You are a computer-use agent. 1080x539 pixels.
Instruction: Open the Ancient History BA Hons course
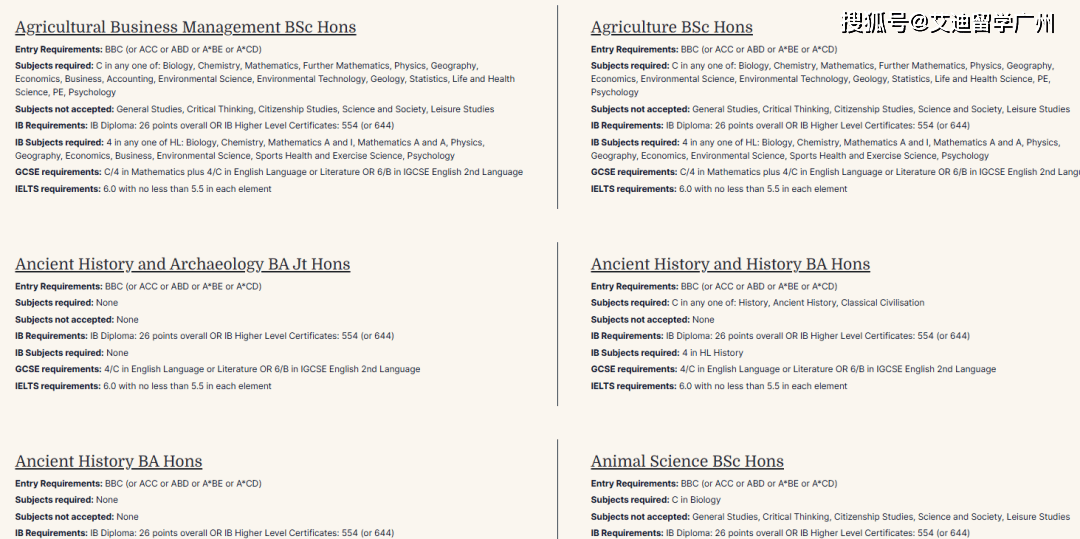click(x=109, y=461)
